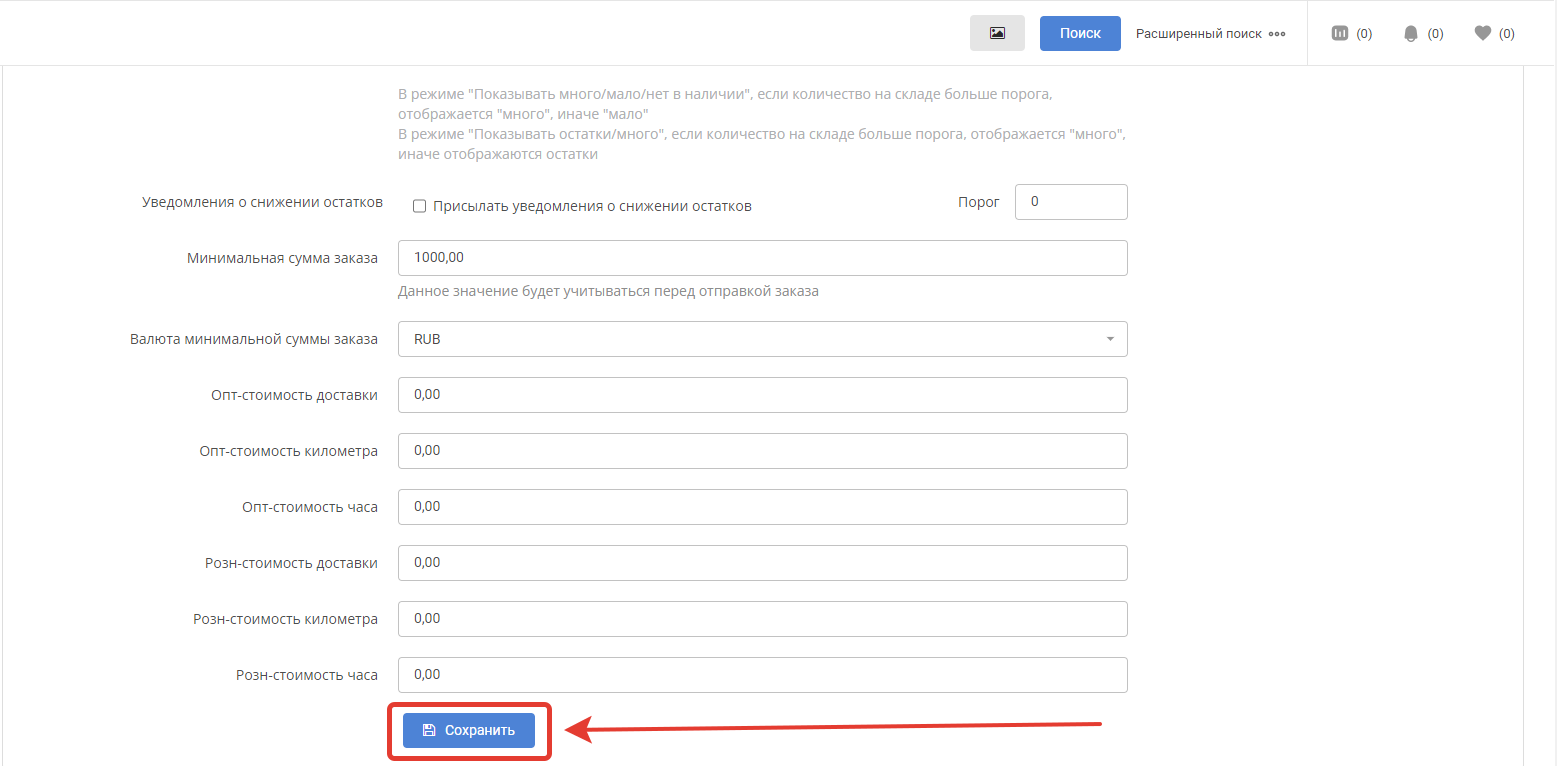Select the 'Опт-стоимость километра' input field

coord(762,451)
